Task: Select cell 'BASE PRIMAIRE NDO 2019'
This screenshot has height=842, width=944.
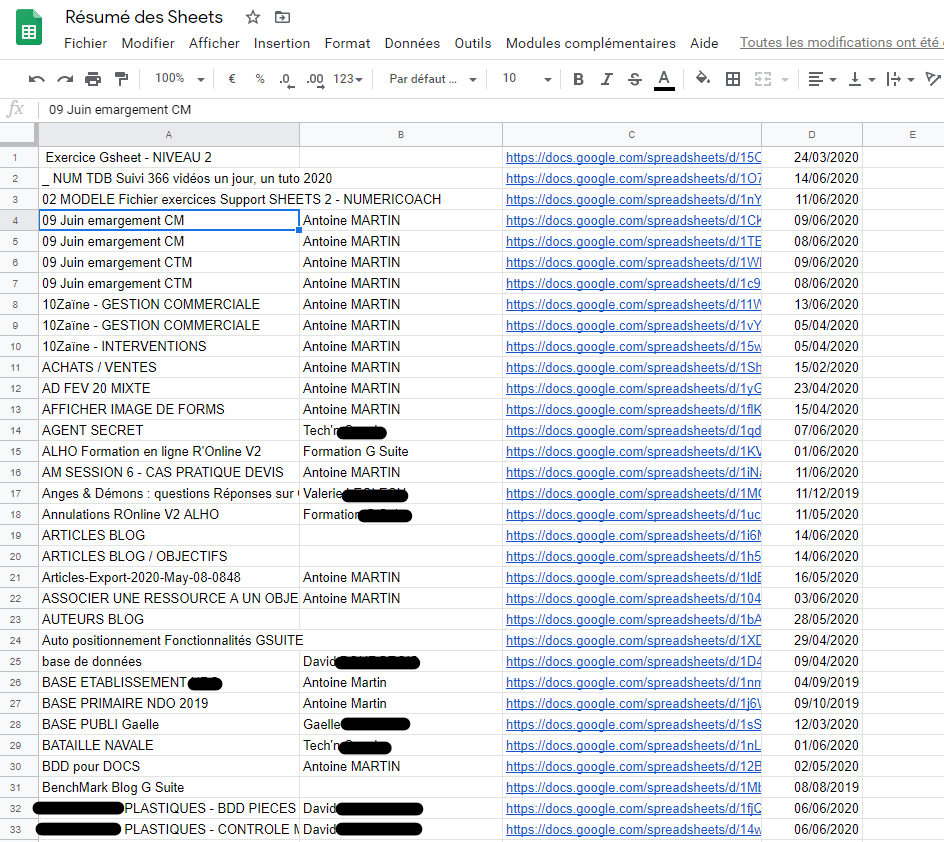Action: click(x=169, y=704)
